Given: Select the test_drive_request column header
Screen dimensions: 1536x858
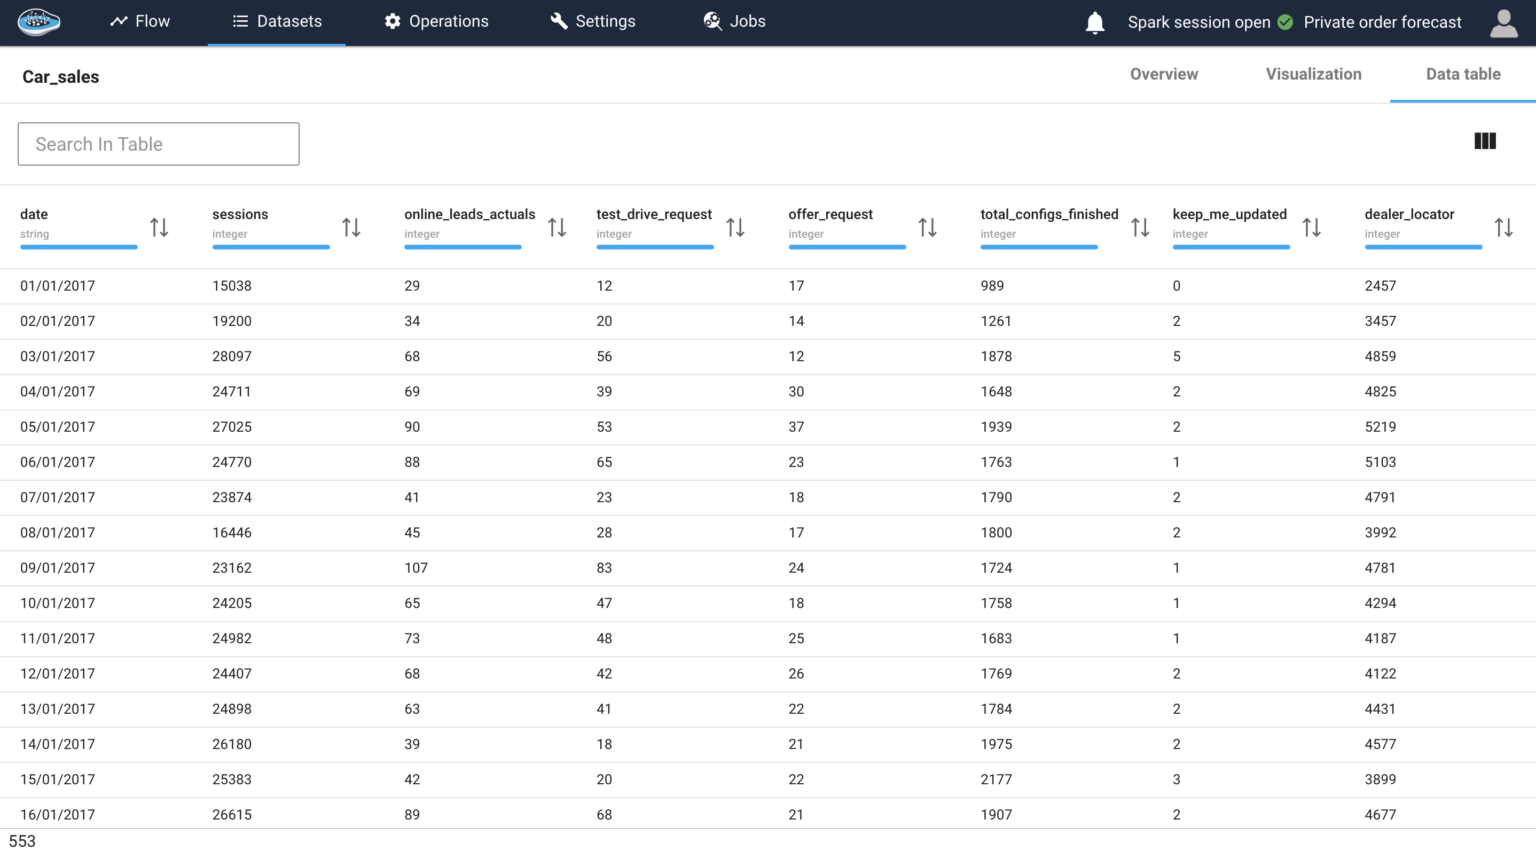Looking at the screenshot, I should 654,214.
